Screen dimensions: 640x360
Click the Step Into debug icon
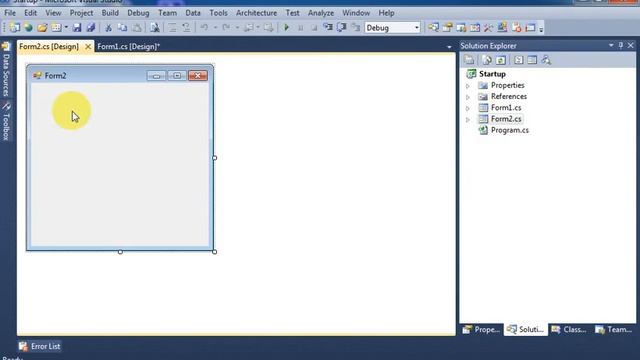328,28
